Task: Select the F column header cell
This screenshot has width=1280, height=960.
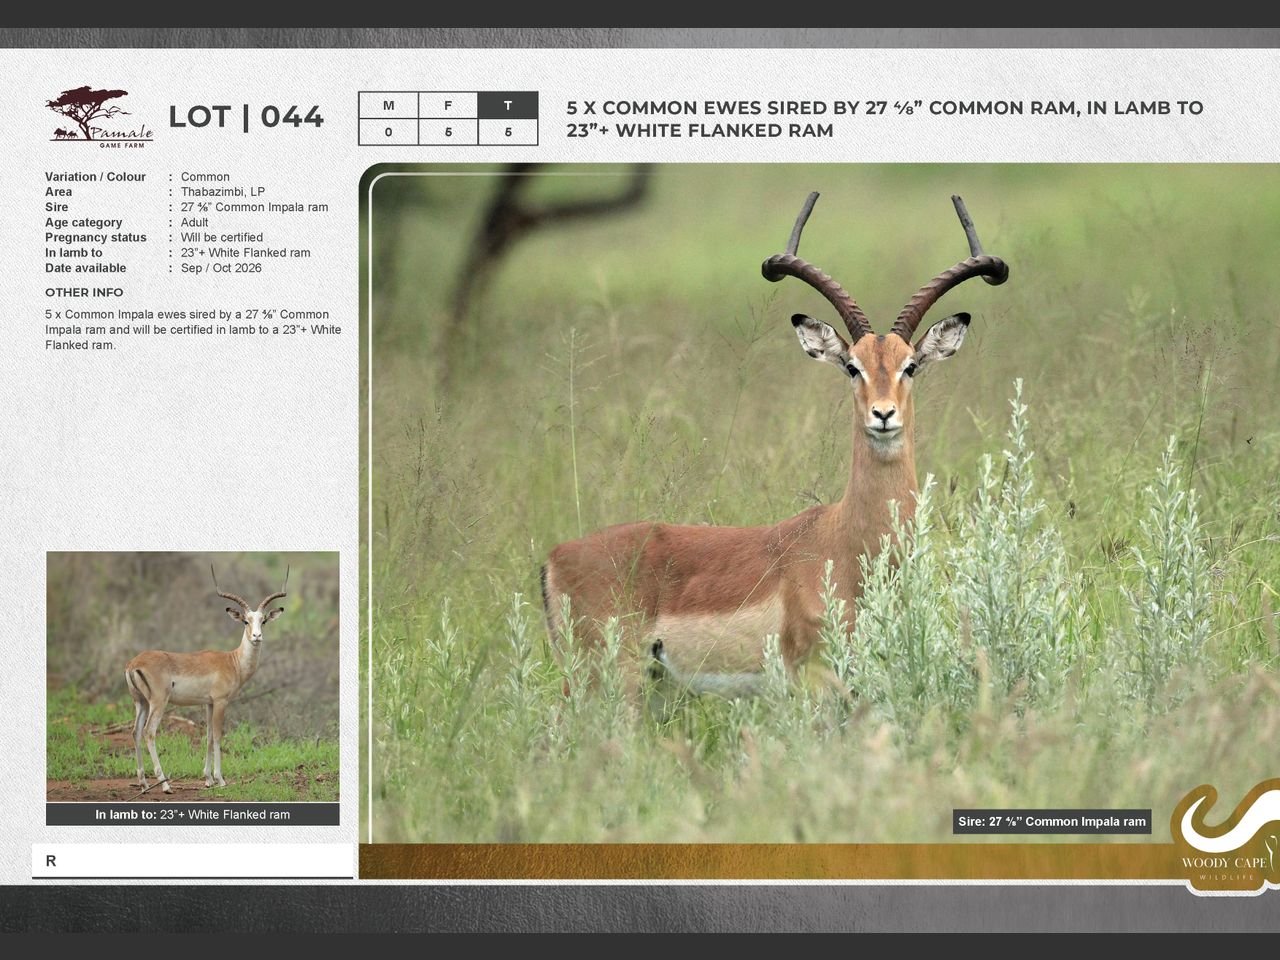Action: coord(448,106)
